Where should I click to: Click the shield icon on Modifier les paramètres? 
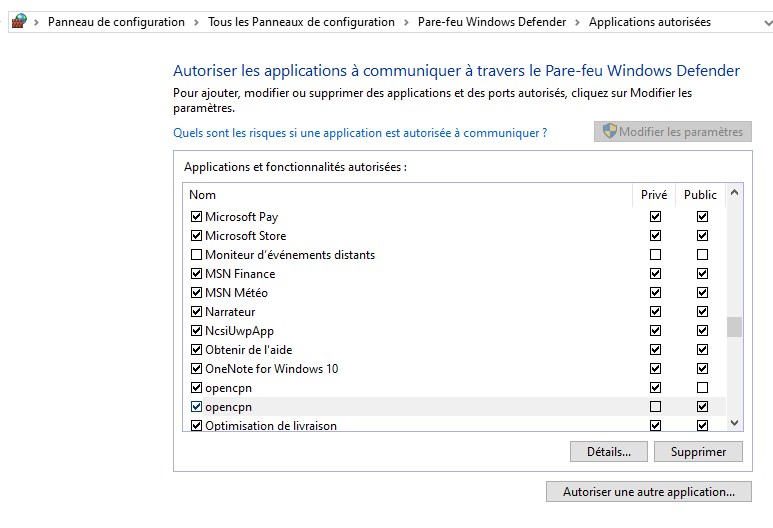[x=610, y=131]
